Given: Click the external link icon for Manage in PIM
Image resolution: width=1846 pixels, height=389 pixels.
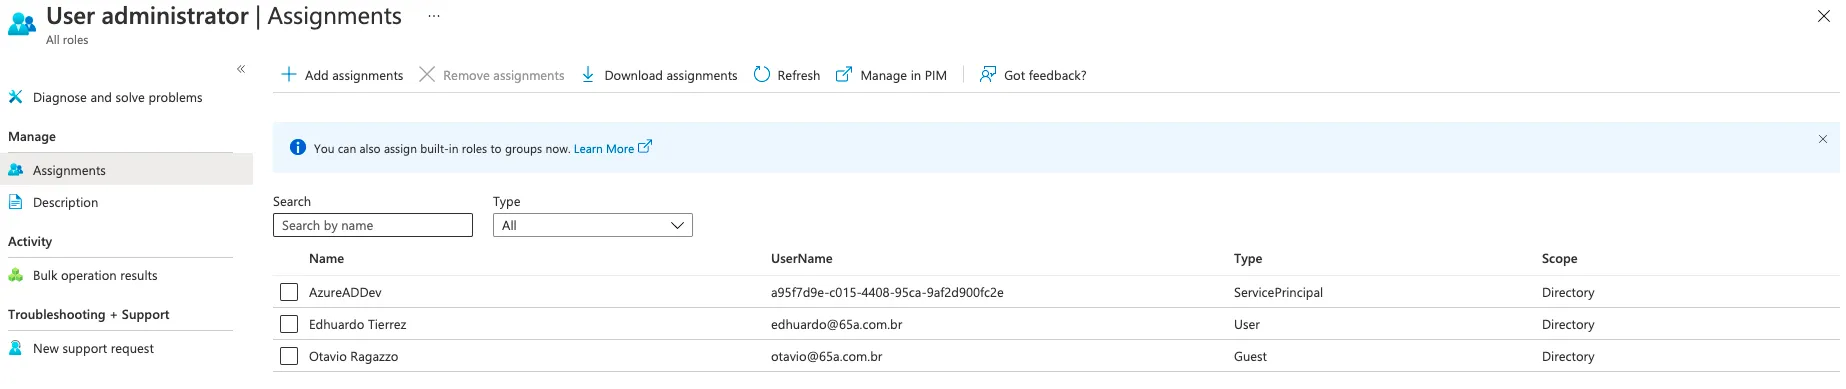Looking at the screenshot, I should [844, 75].
